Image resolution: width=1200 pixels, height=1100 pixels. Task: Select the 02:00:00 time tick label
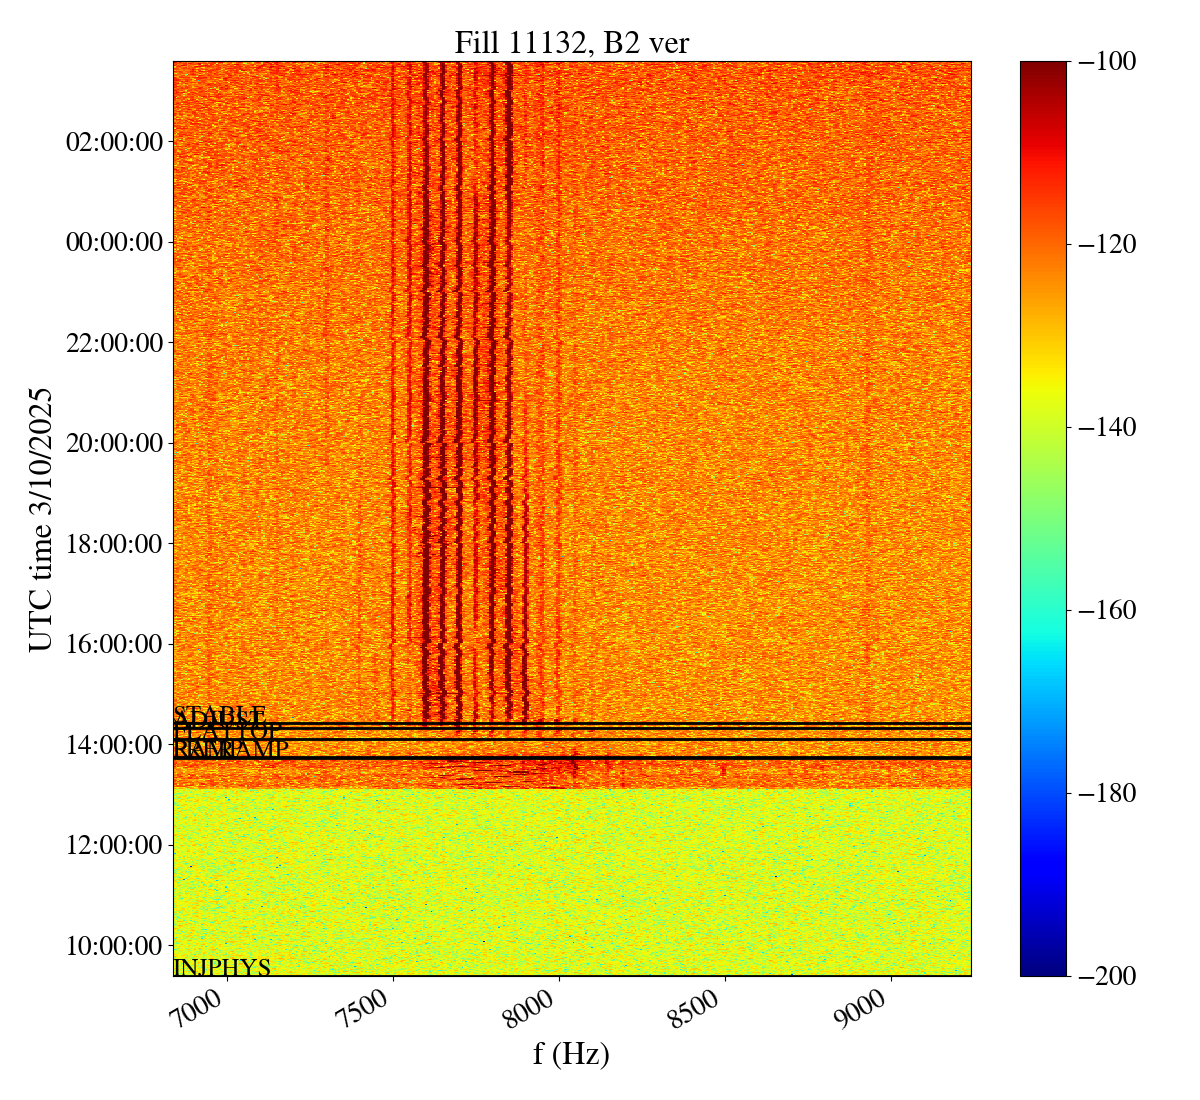(114, 142)
